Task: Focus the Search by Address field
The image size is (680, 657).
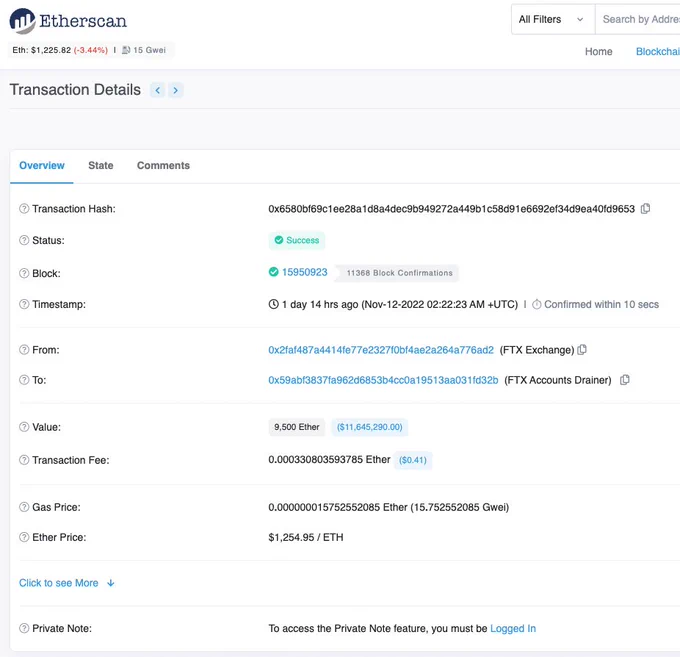Action: pos(638,20)
